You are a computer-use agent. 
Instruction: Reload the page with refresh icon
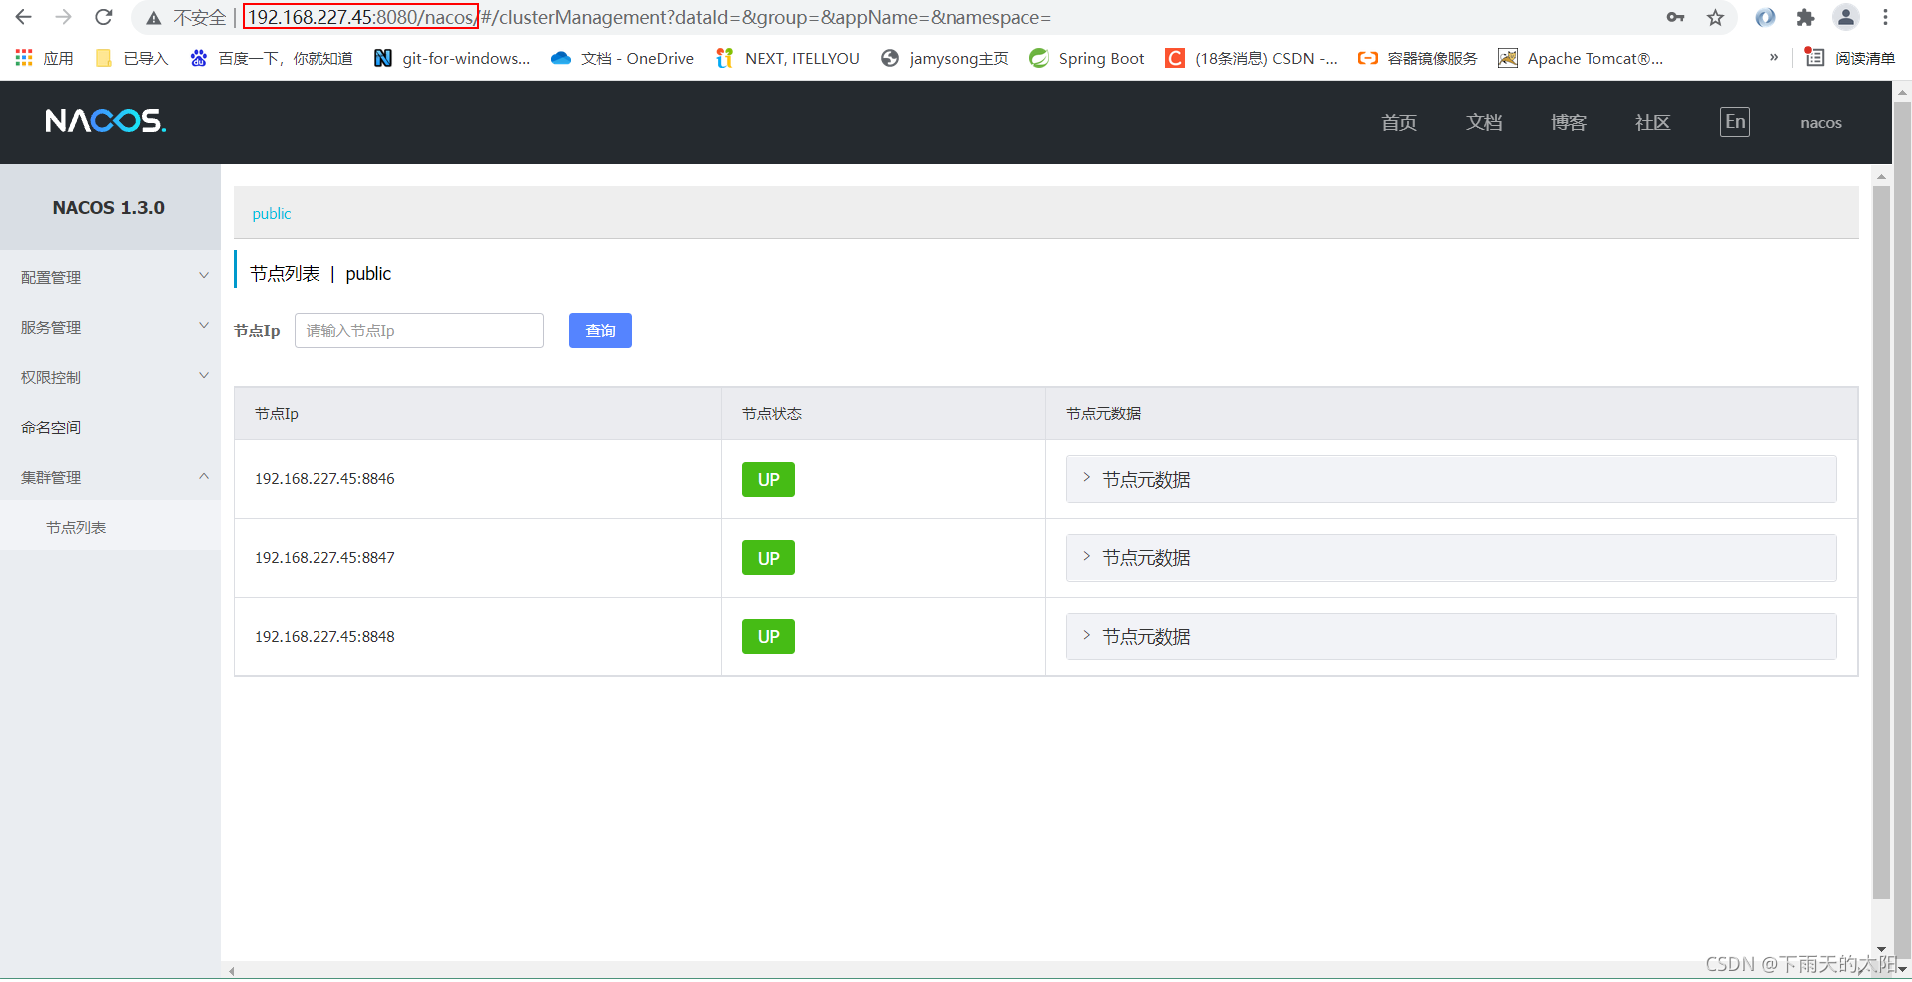[104, 17]
